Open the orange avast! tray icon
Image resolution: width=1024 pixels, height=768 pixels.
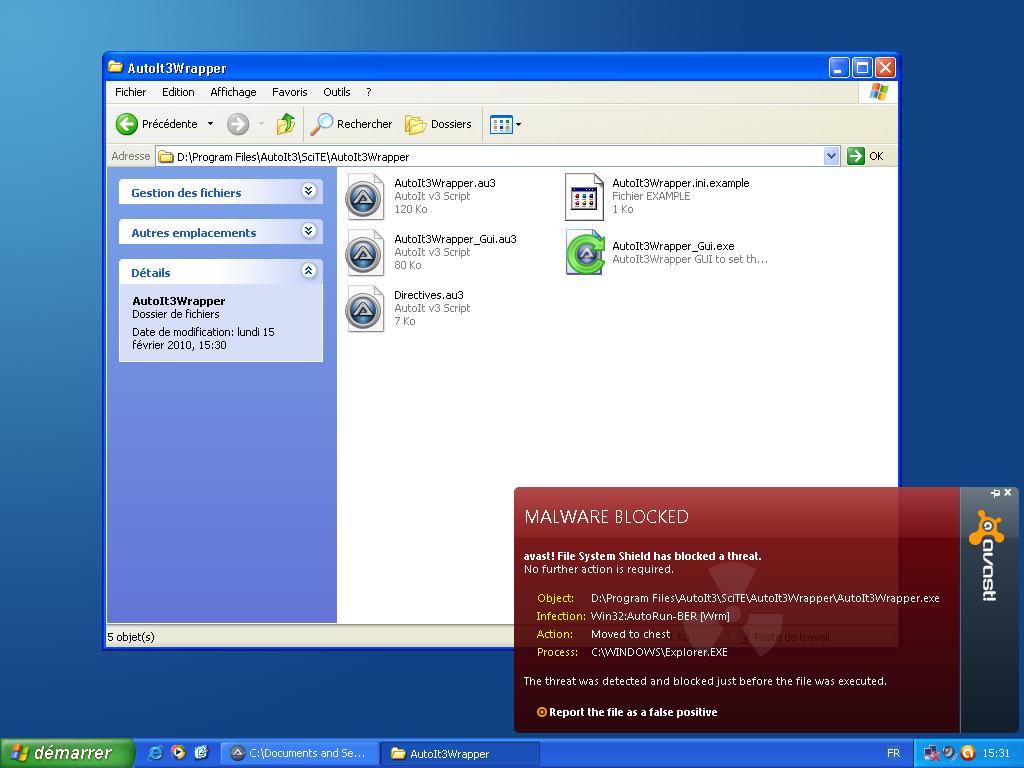tap(967, 753)
